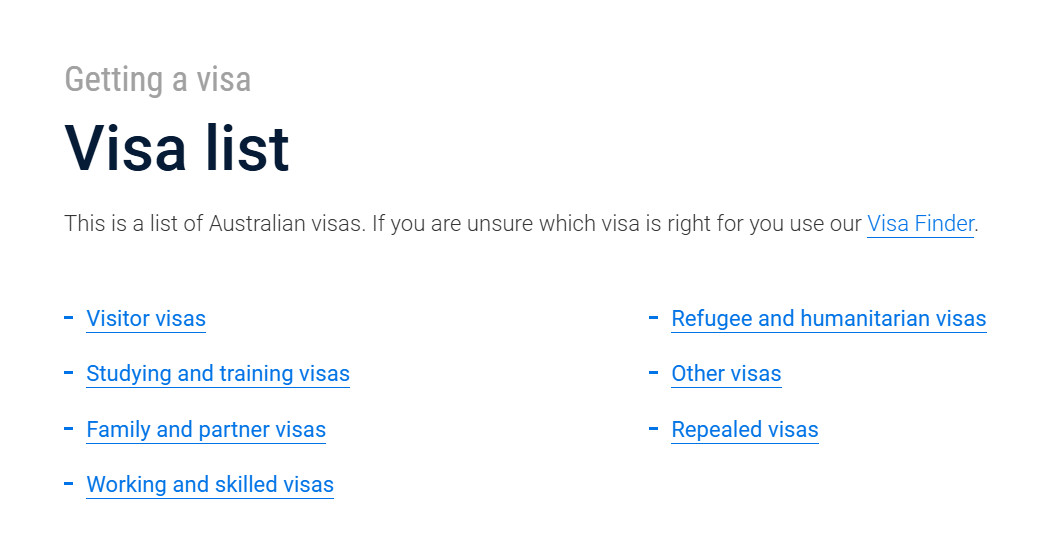Click the Other visas link

726,374
